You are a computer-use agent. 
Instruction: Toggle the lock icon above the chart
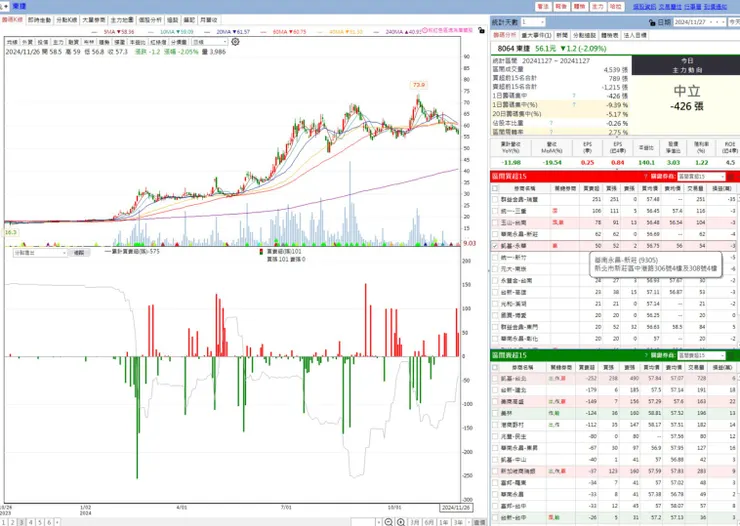pos(481,30)
